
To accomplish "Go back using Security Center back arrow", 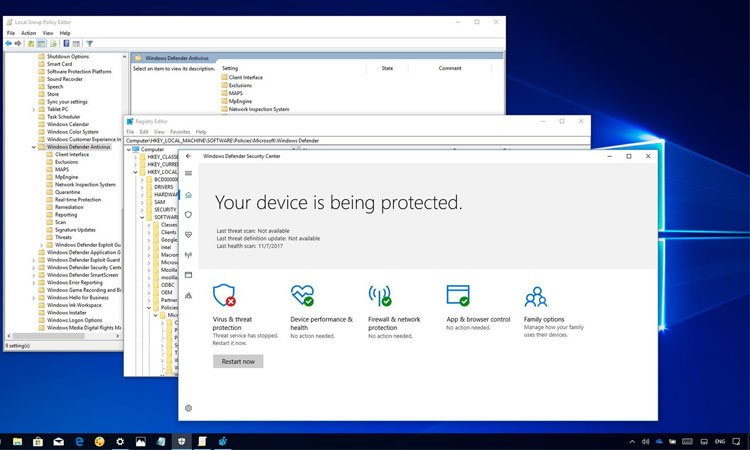I will point(188,156).
